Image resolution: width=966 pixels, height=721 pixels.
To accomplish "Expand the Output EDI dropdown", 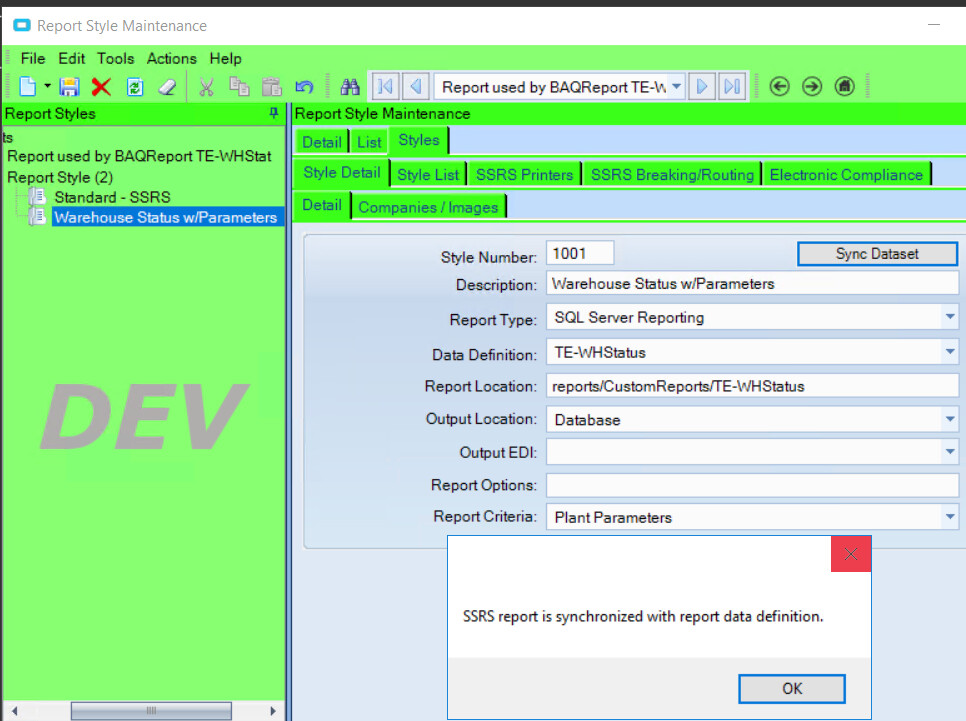I will click(949, 452).
